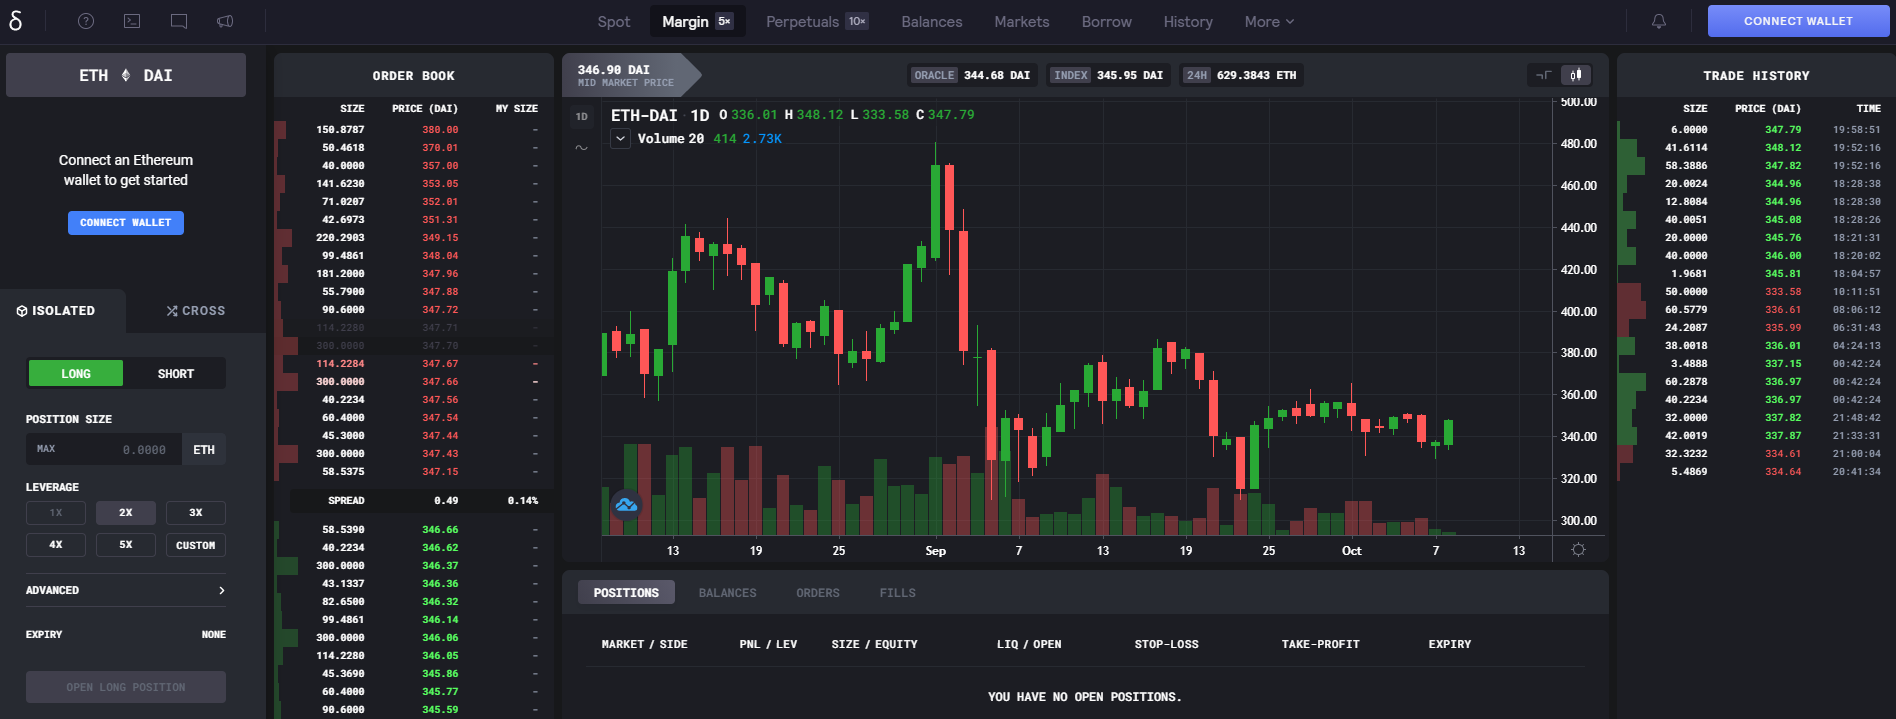Select CUSTOM leverage
1896x719 pixels.
click(196, 545)
